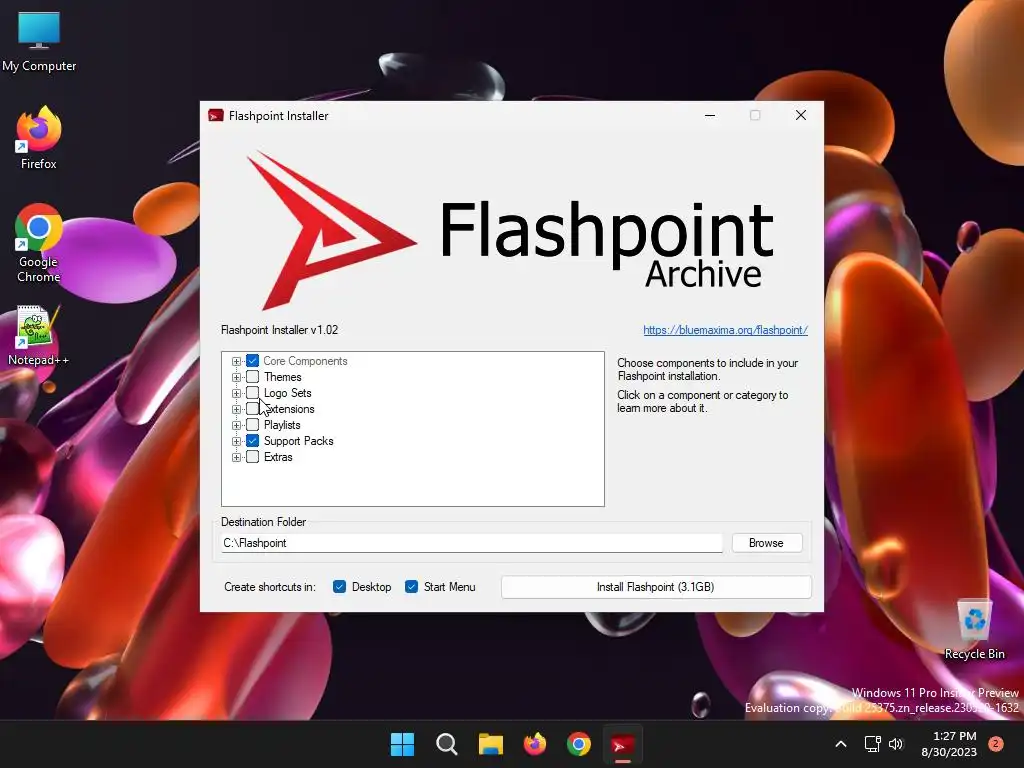Open the notification badge in the tray
The image size is (1024, 768).
(x=996, y=744)
